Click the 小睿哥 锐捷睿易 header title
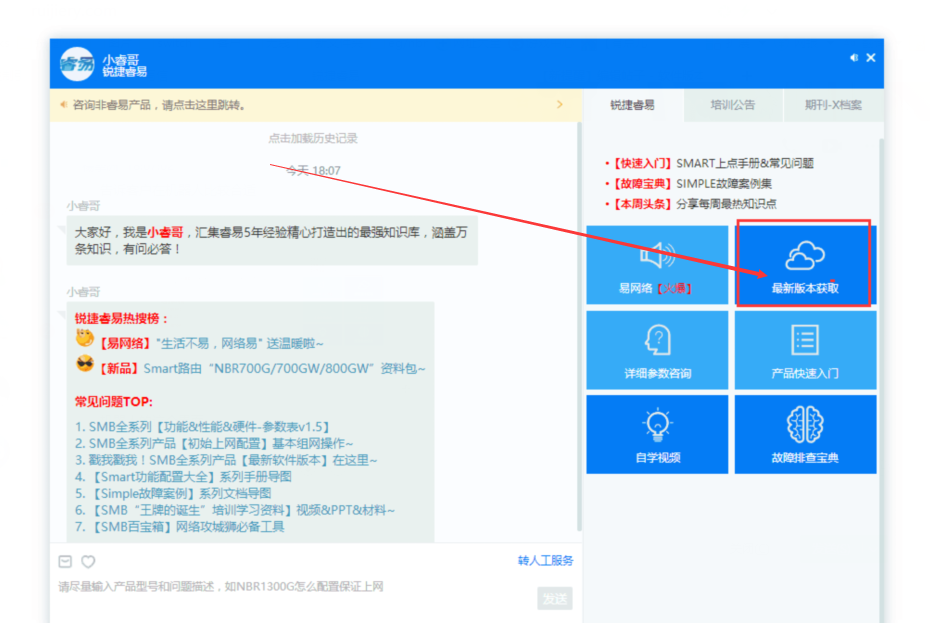 pyautogui.click(x=124, y=65)
